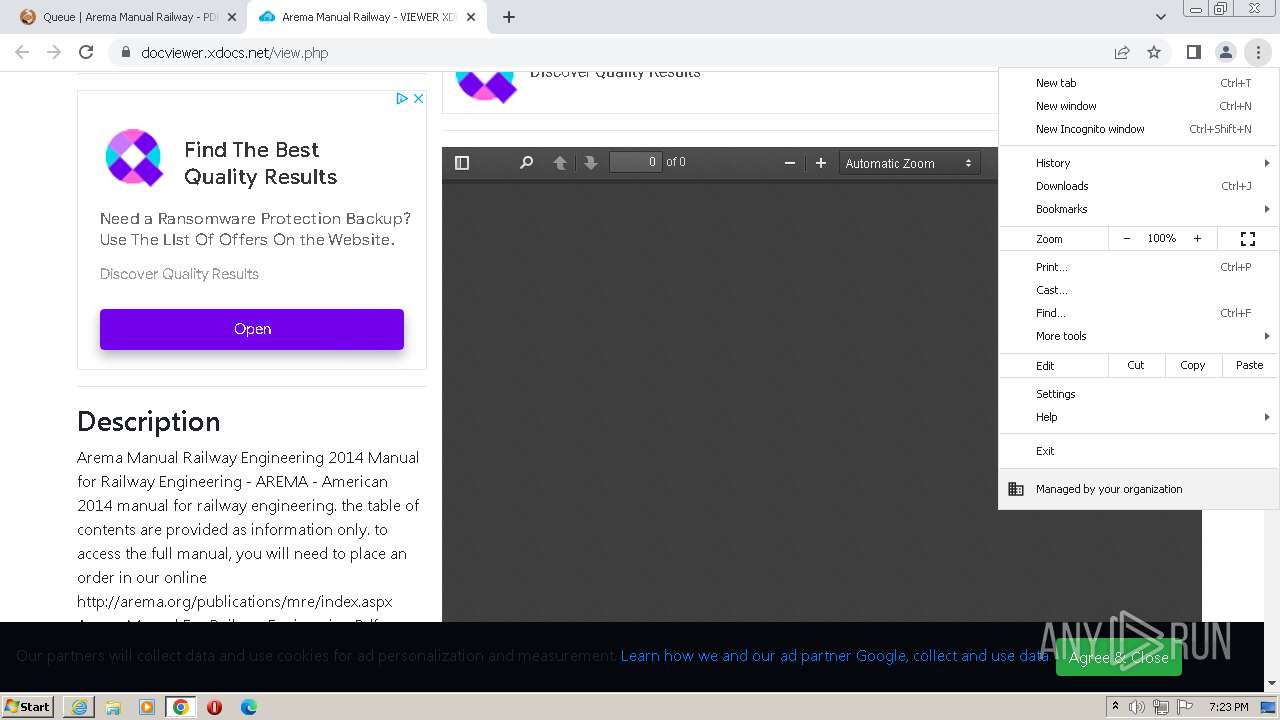Increase Chrome zoom level

[x=1197, y=239]
